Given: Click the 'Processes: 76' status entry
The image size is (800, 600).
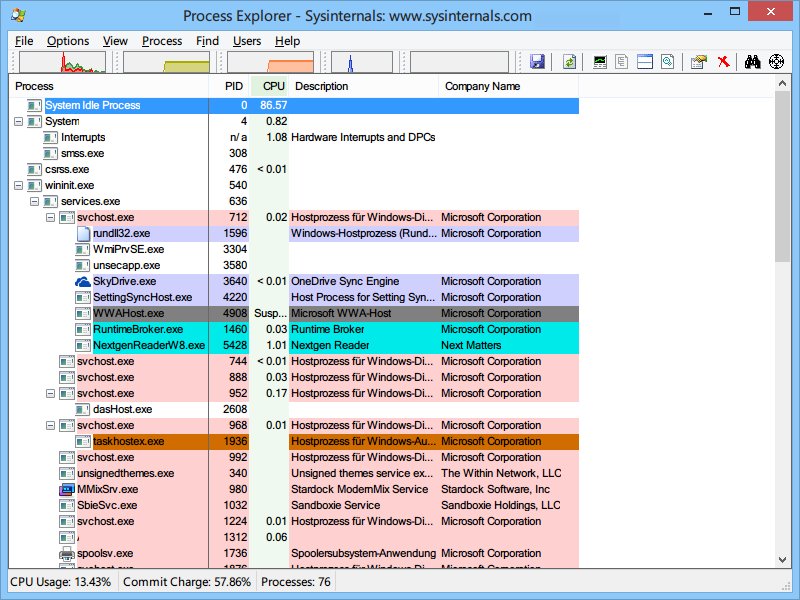Looking at the screenshot, I should click(295, 582).
